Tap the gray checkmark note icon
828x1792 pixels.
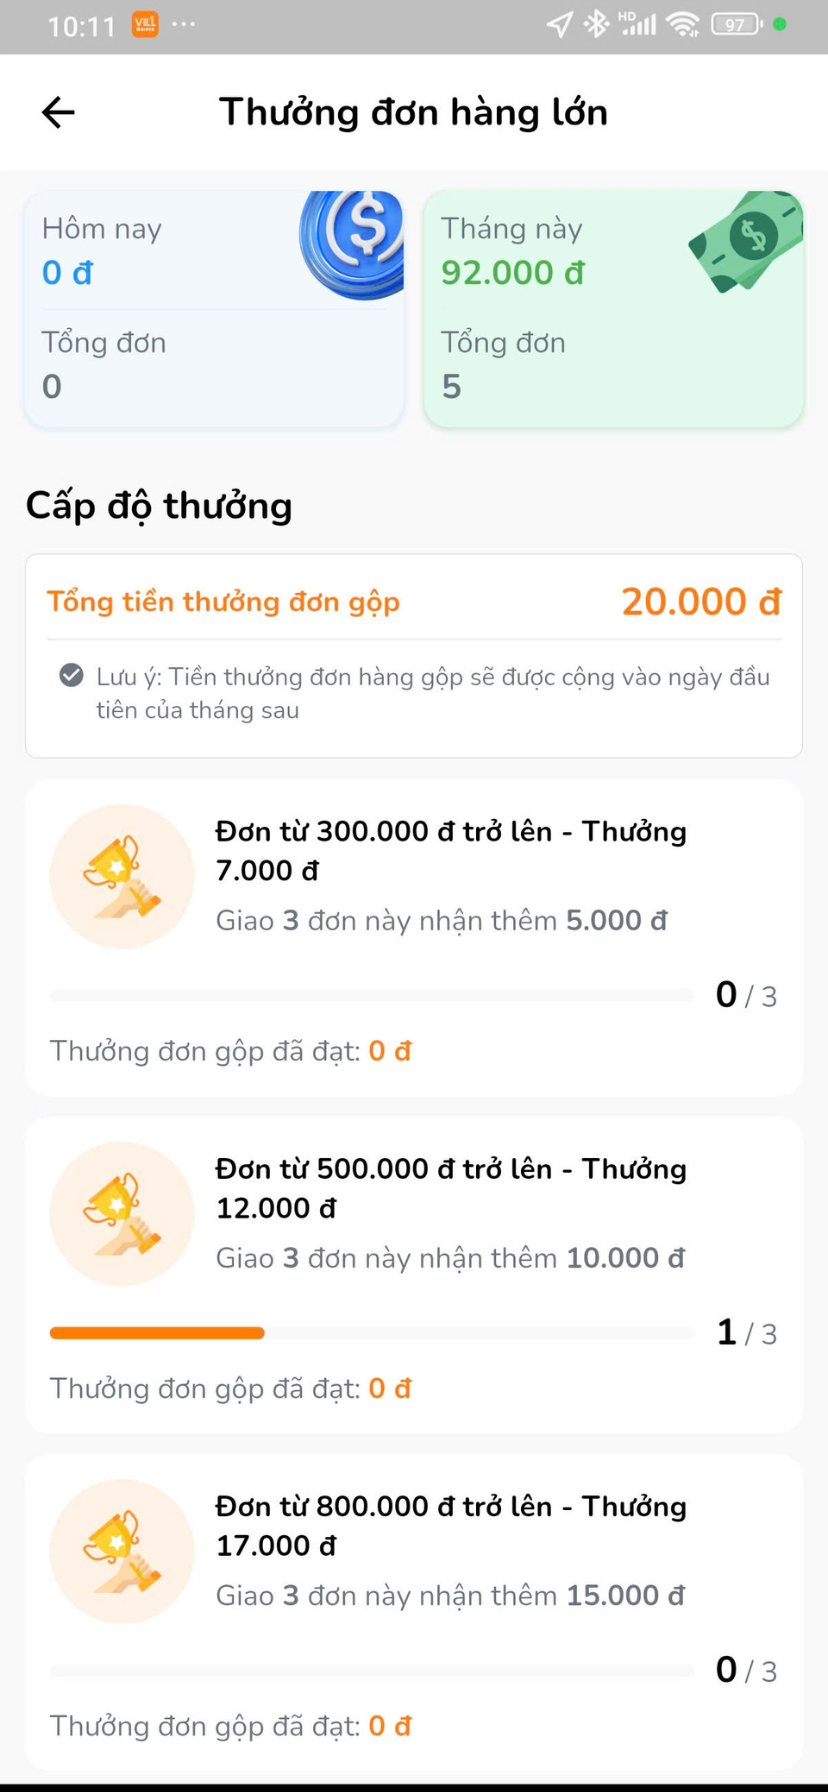click(71, 676)
